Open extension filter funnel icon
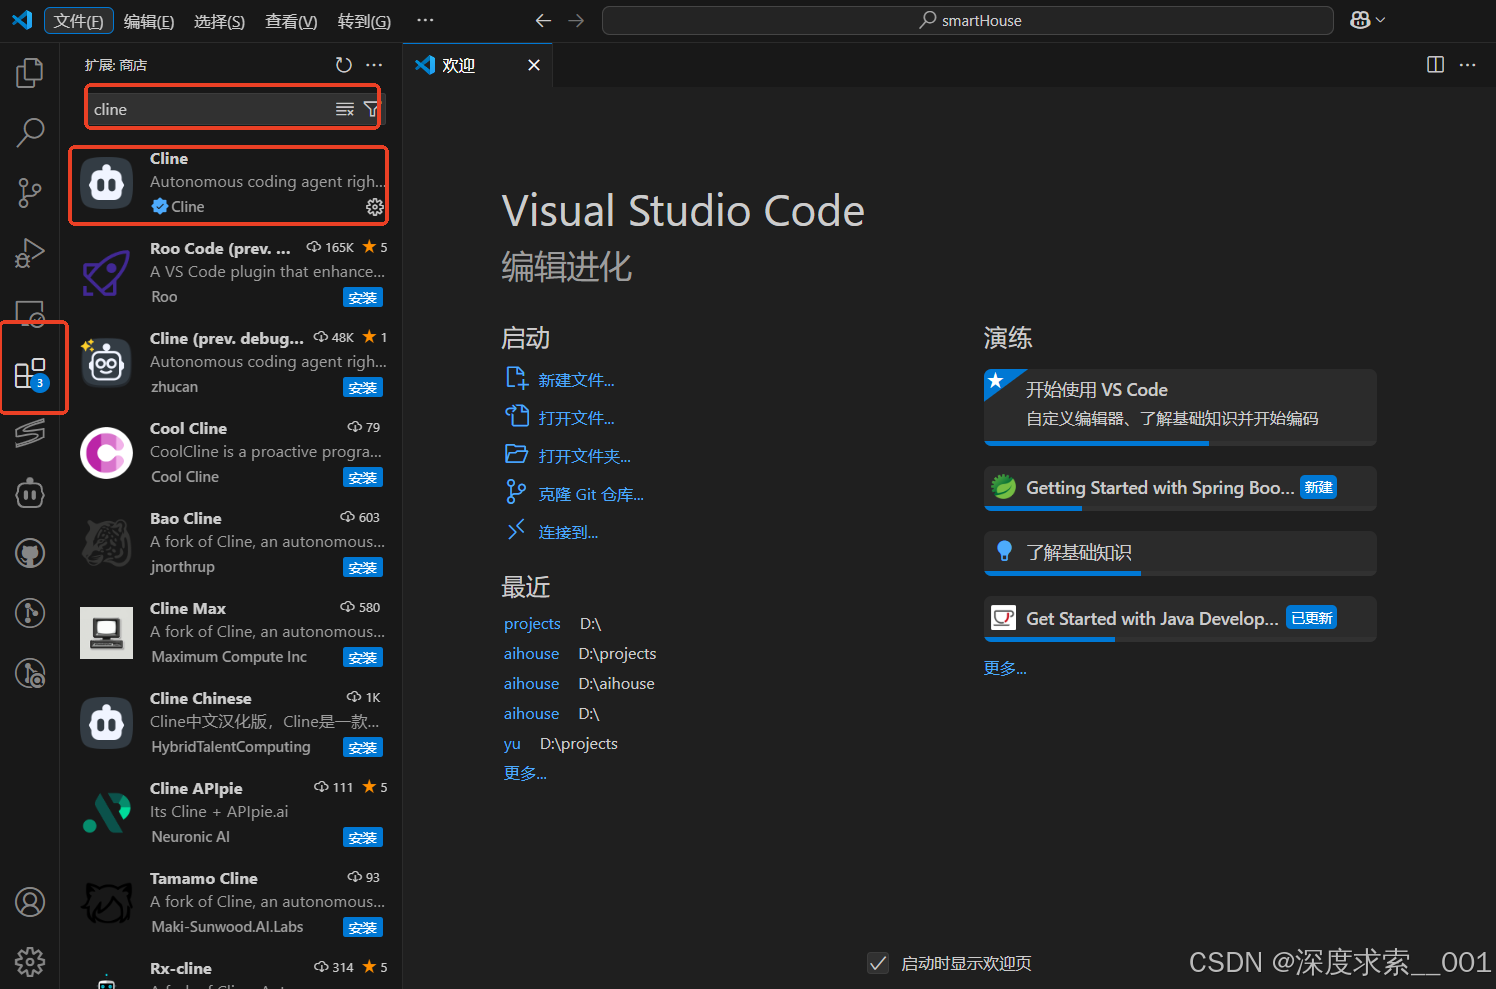 click(372, 109)
